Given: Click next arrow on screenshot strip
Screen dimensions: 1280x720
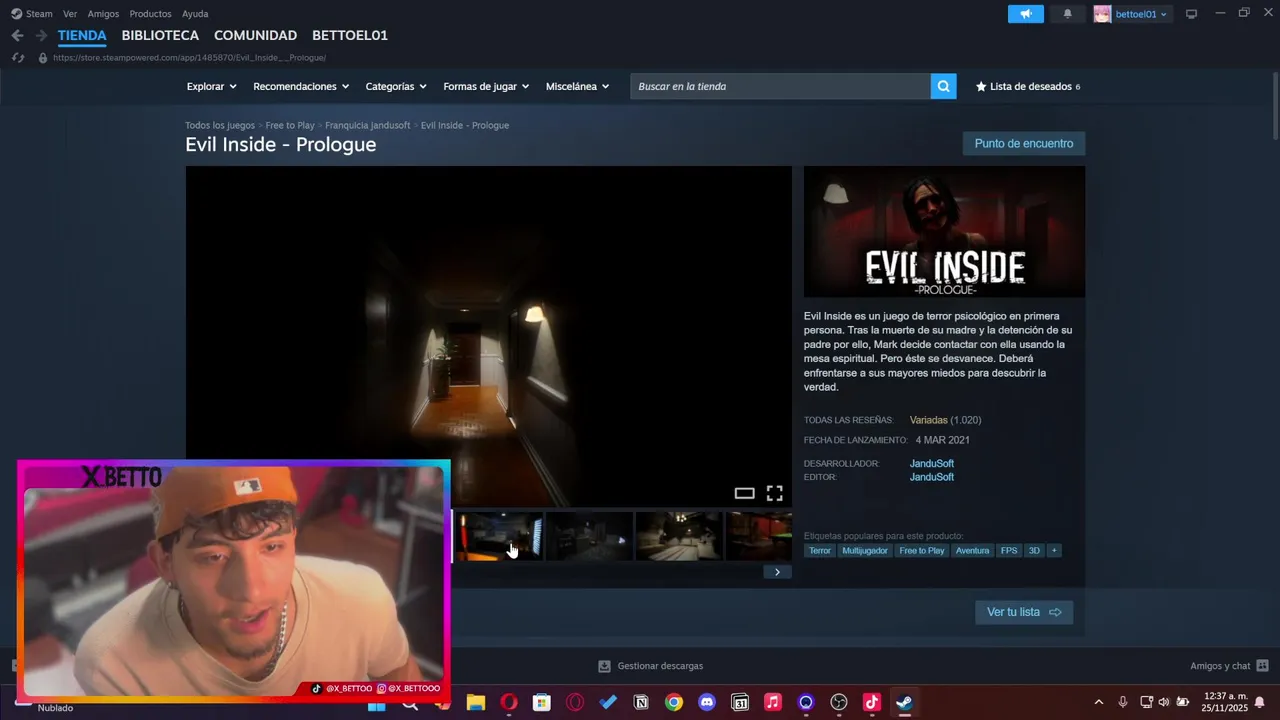Looking at the screenshot, I should 777,572.
